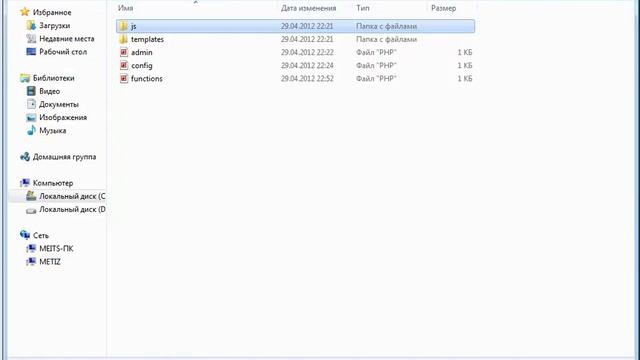Select the admin file name
Screen dimensions: 640x360
[x=142, y=52]
